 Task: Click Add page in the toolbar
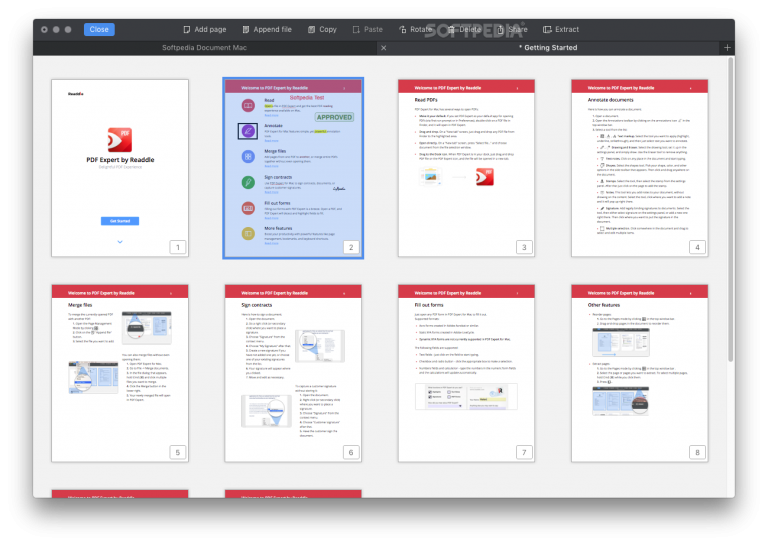point(205,29)
